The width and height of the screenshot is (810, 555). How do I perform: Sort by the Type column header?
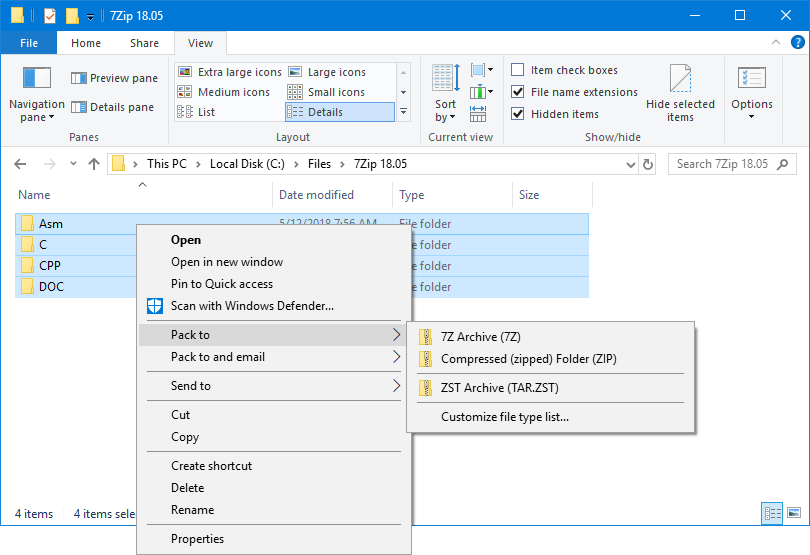coord(453,195)
